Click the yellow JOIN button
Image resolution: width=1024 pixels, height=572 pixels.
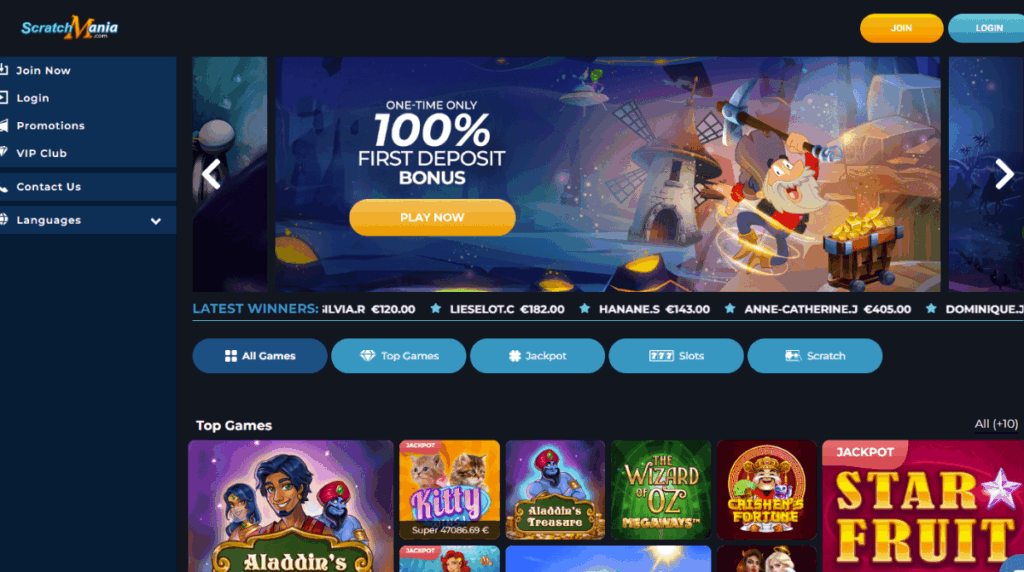pyautogui.click(x=901, y=28)
